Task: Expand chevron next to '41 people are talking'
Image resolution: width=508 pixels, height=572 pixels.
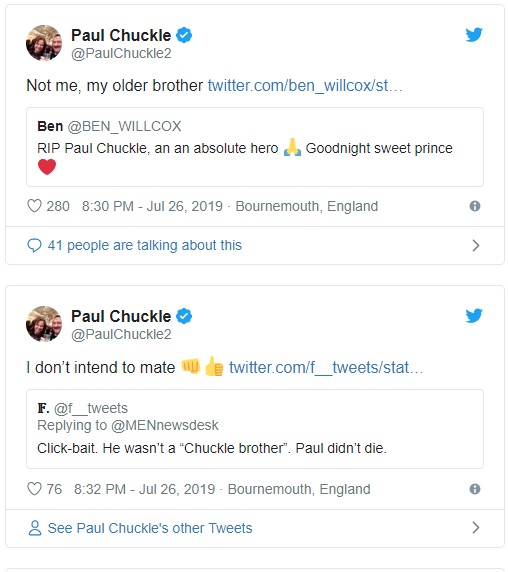Action: [476, 246]
